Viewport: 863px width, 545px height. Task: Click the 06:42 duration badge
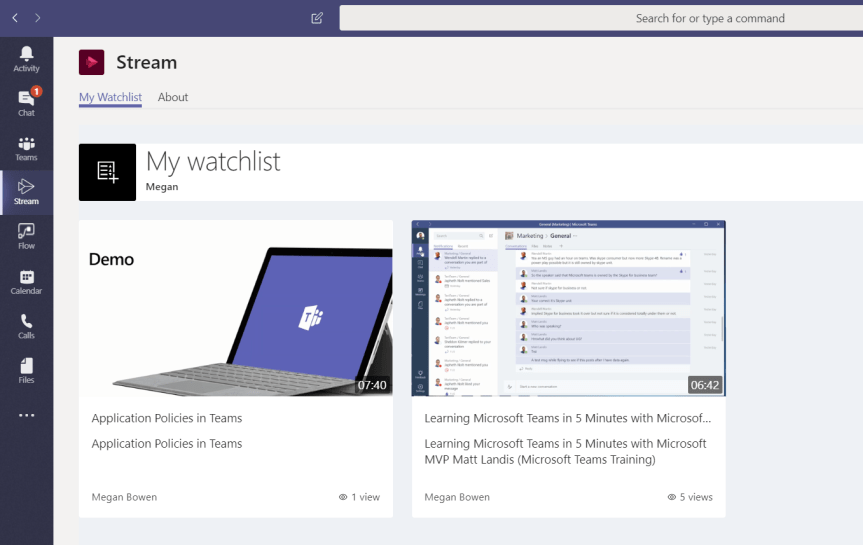(704, 385)
